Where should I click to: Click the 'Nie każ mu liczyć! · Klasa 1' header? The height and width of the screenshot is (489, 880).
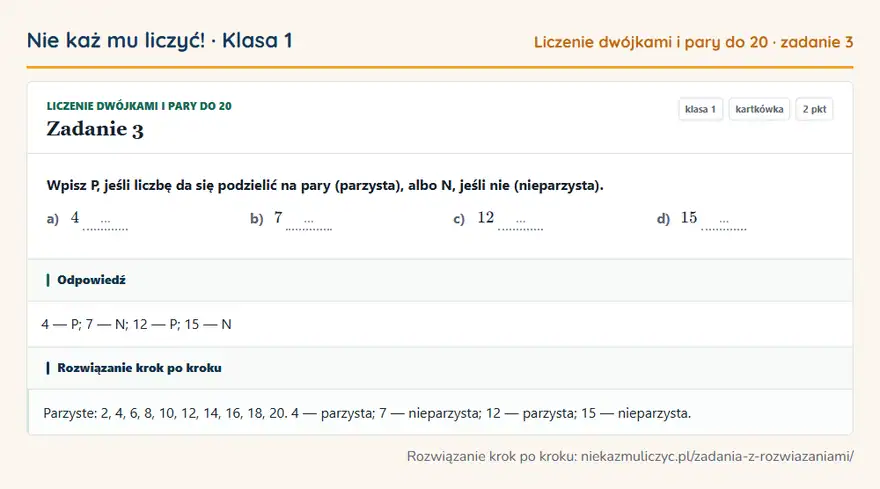click(x=159, y=40)
